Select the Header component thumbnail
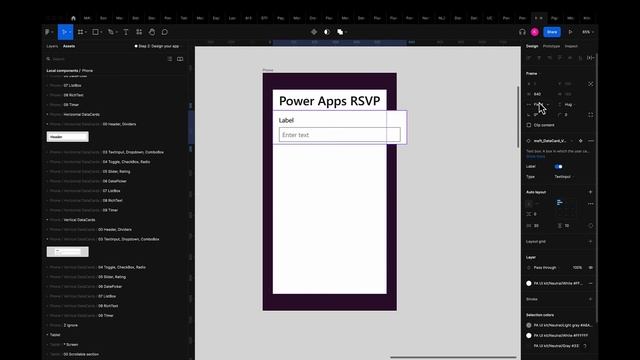Image resolution: width=640 pixels, height=360 pixels. tap(67, 137)
